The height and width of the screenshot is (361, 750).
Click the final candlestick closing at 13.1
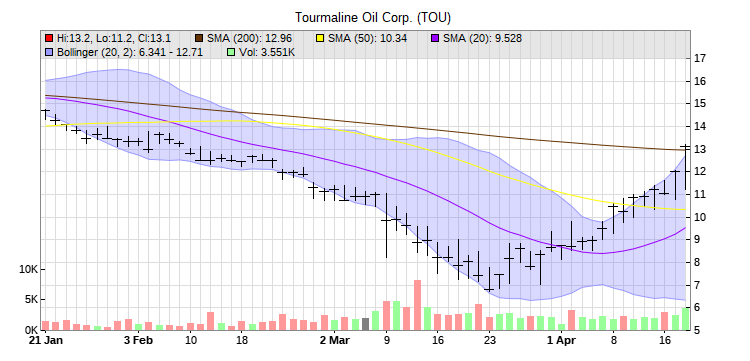pyautogui.click(x=685, y=167)
